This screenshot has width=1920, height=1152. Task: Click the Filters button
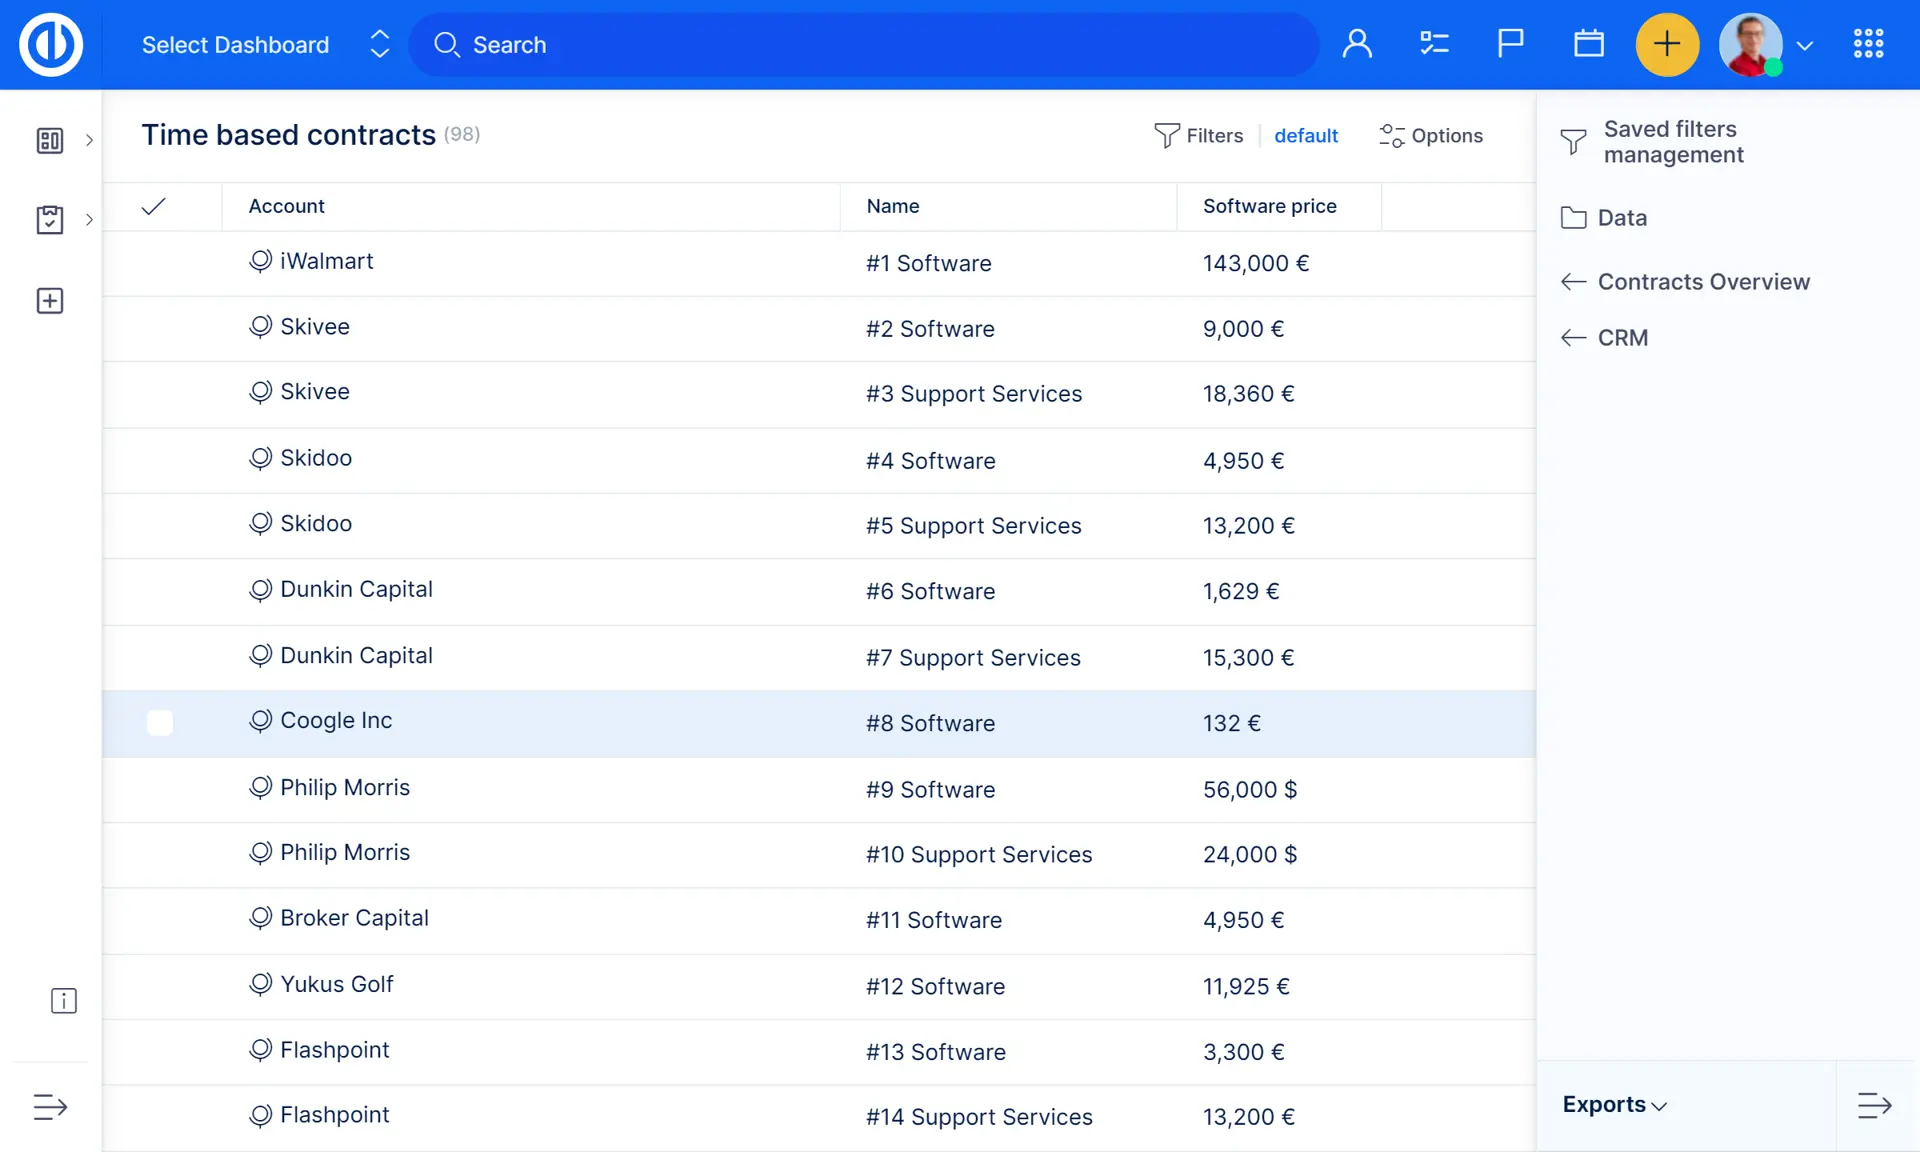pyautogui.click(x=1199, y=136)
